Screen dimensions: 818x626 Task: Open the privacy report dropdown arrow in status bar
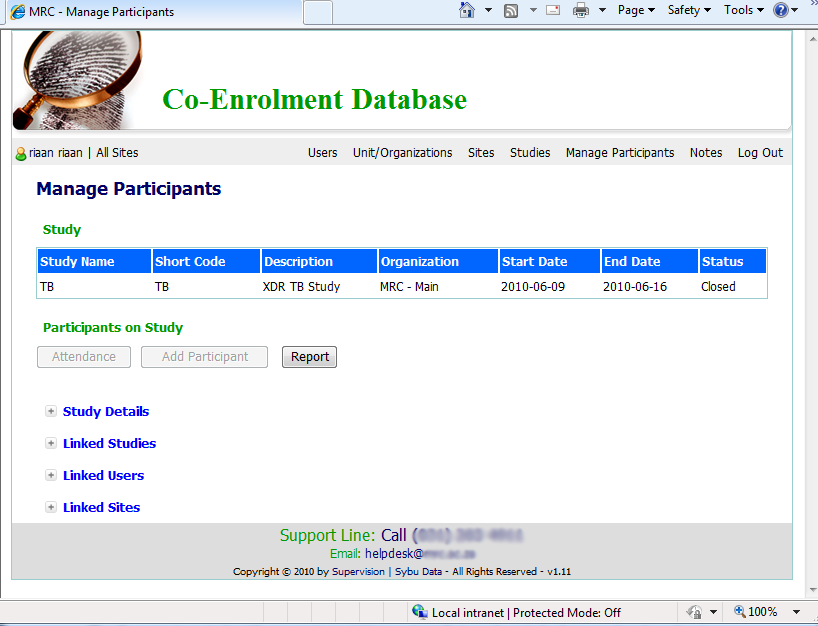pos(713,611)
